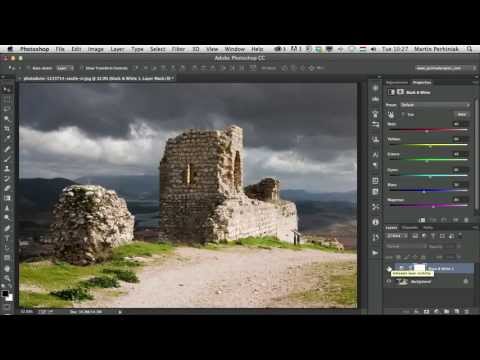Reset Black & White adjustment to defaults
480x360 pixels.
click(x=445, y=220)
